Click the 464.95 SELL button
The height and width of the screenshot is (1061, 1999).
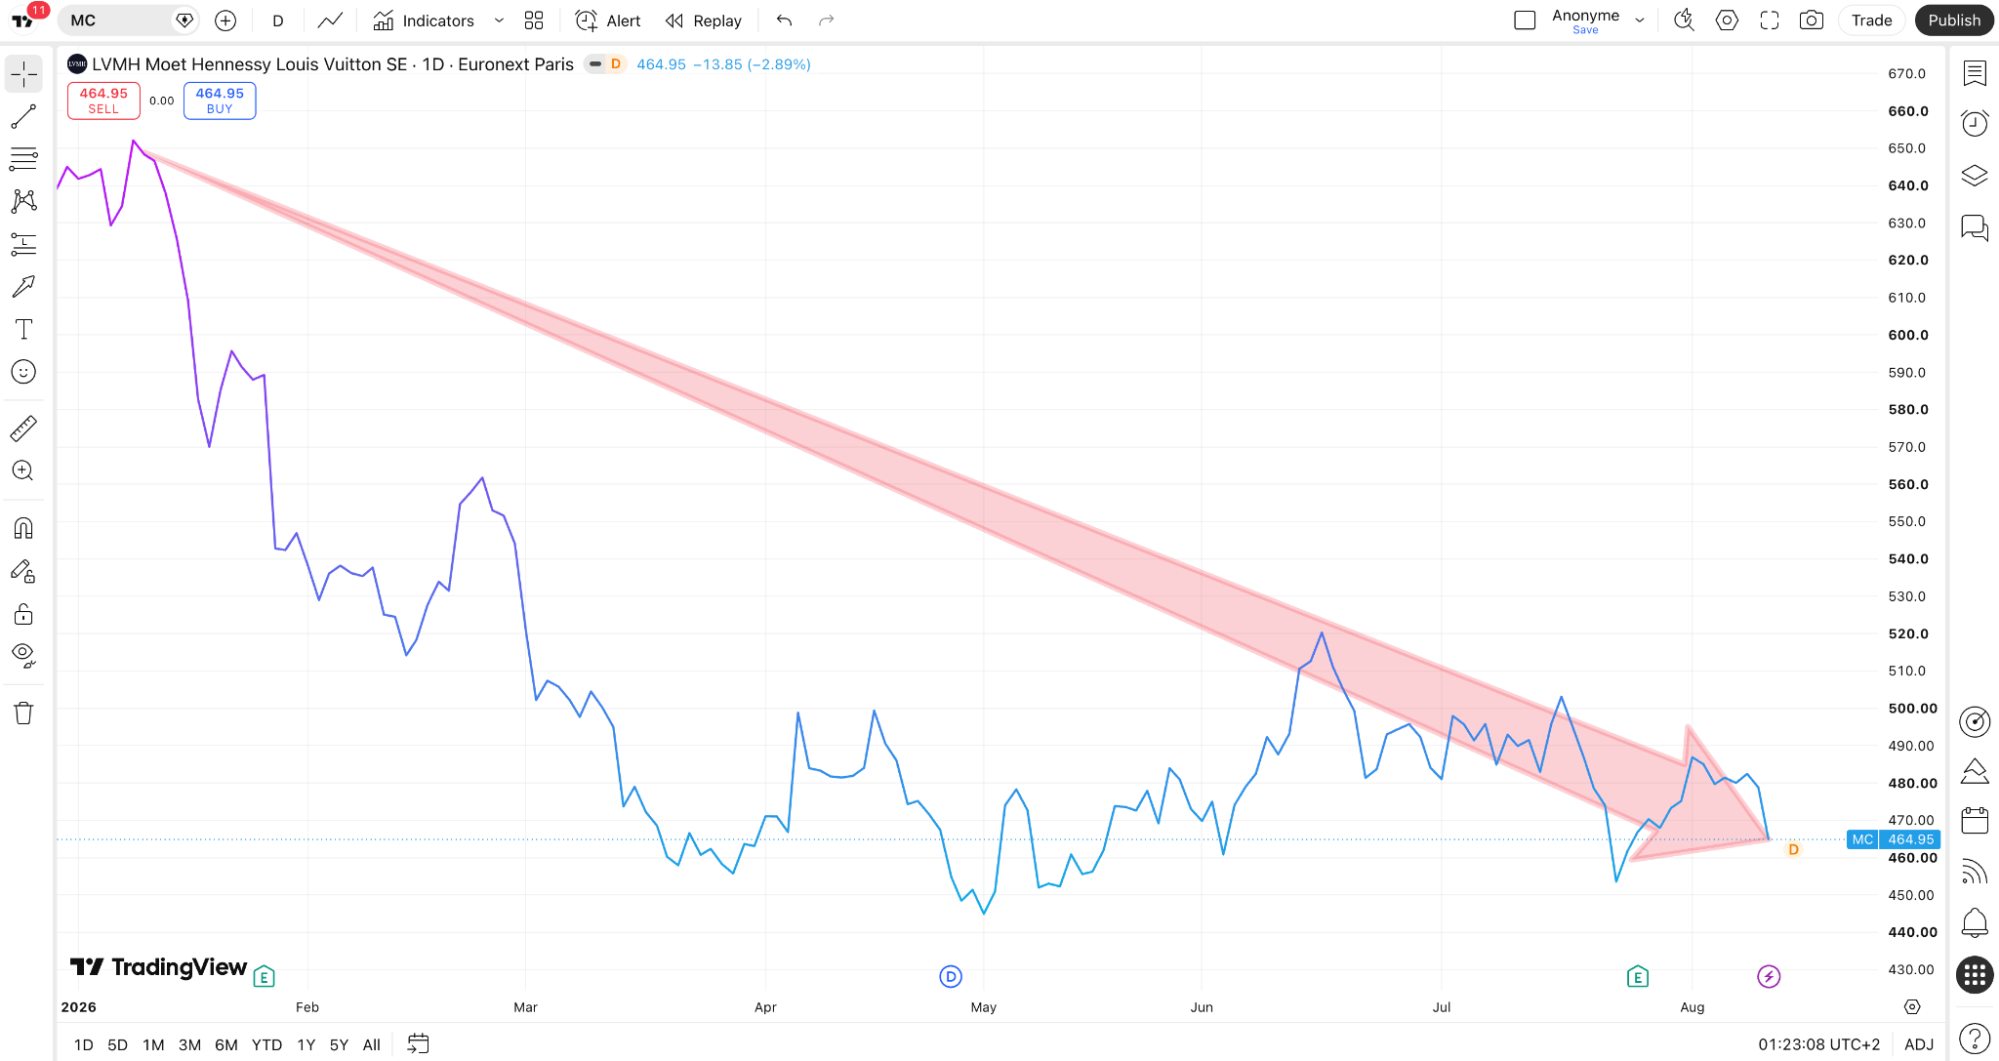point(104,101)
